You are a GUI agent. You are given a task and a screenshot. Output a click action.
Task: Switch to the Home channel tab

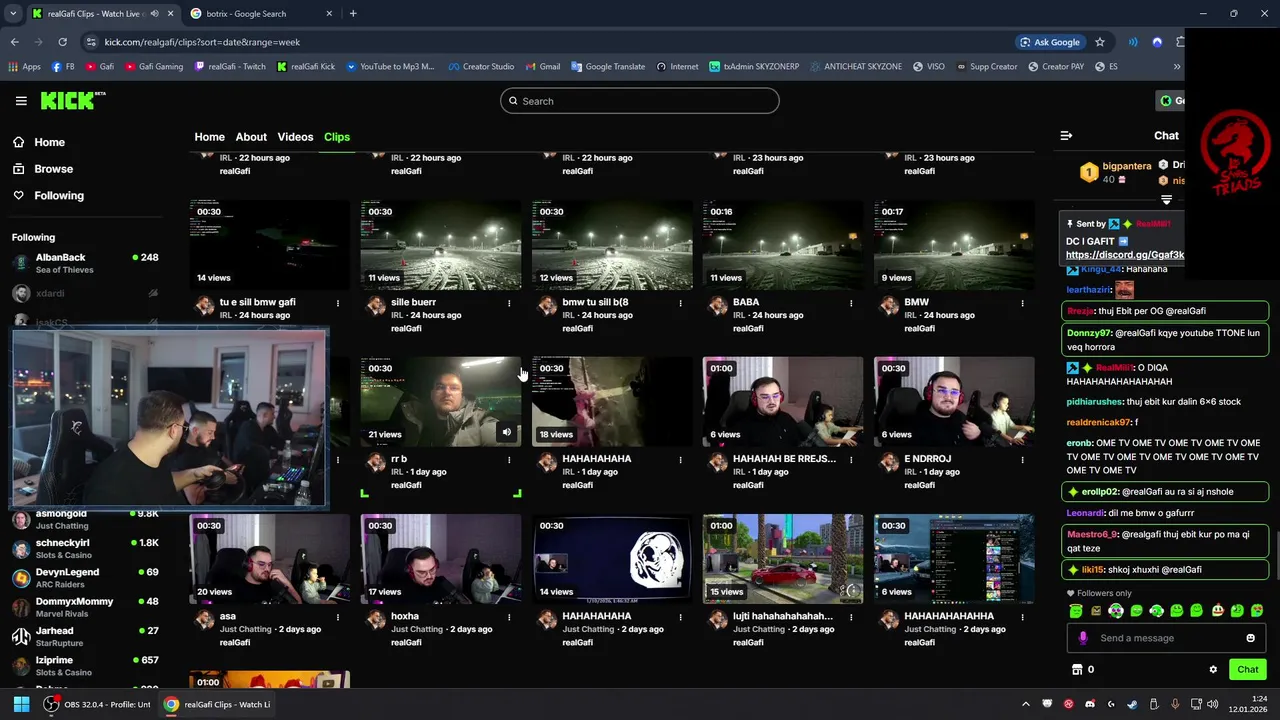click(x=209, y=137)
